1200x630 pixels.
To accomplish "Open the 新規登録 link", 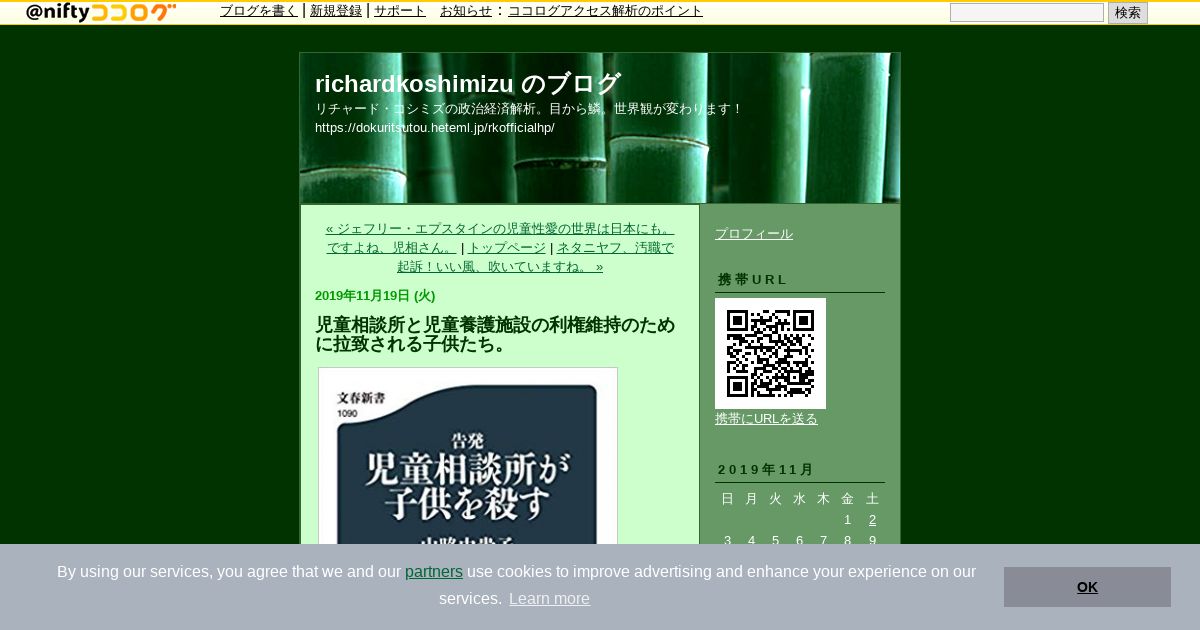I will point(336,11).
